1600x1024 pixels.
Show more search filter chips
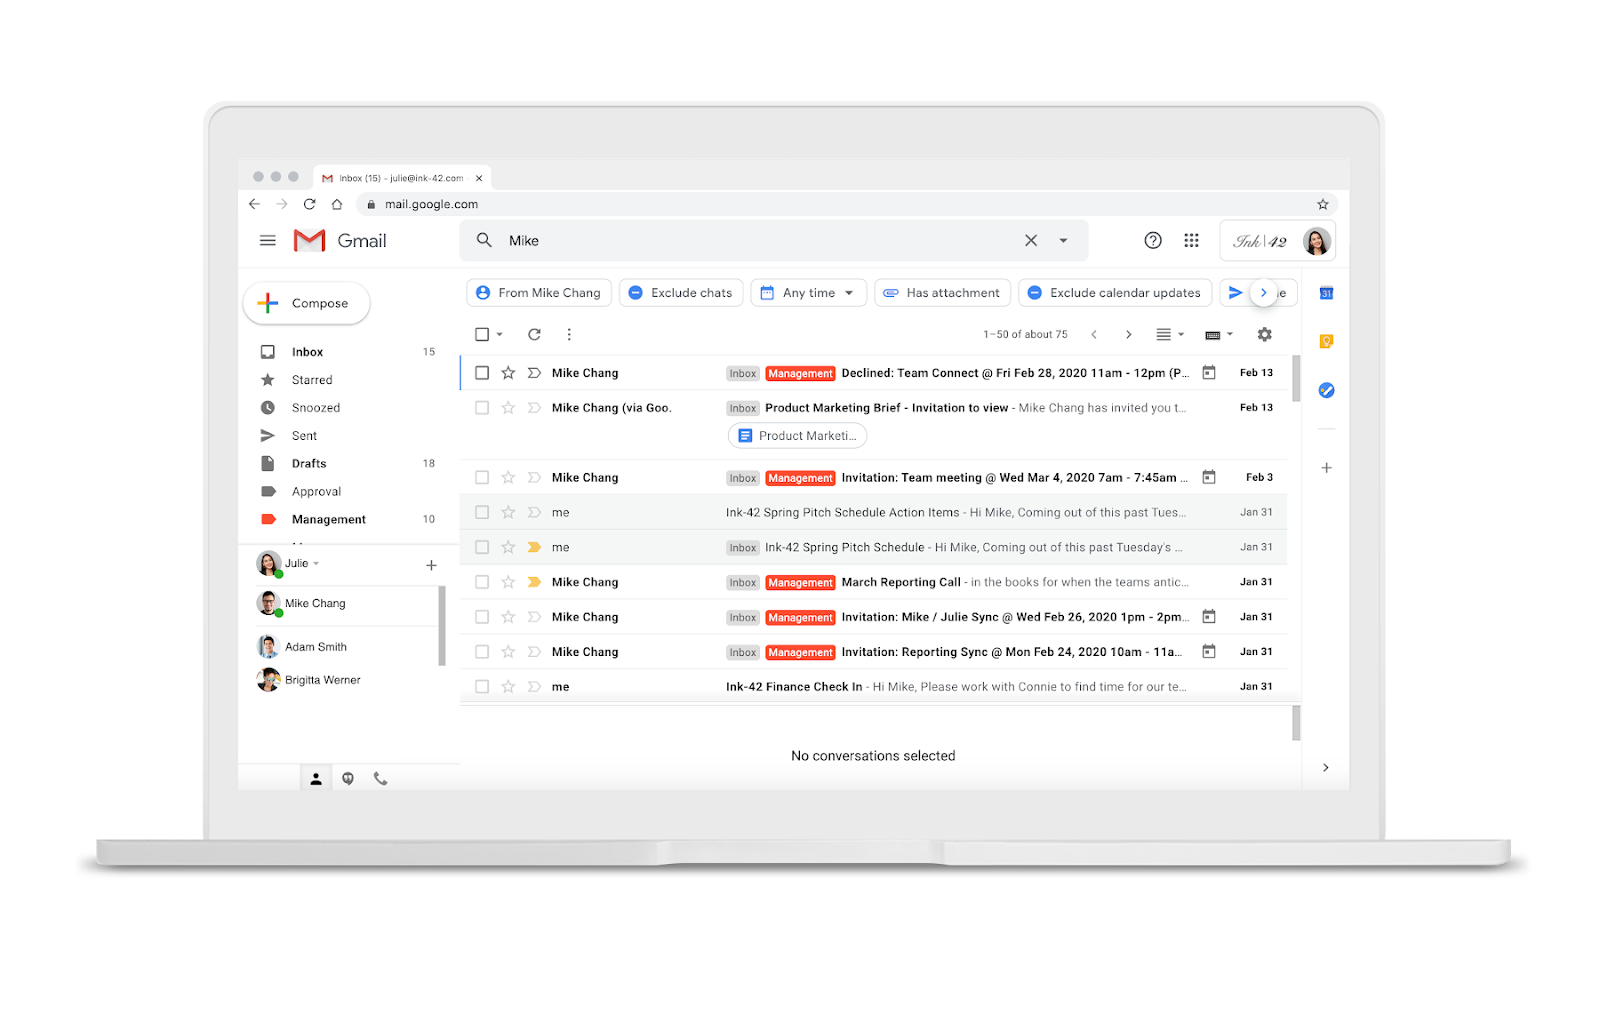click(x=1264, y=293)
